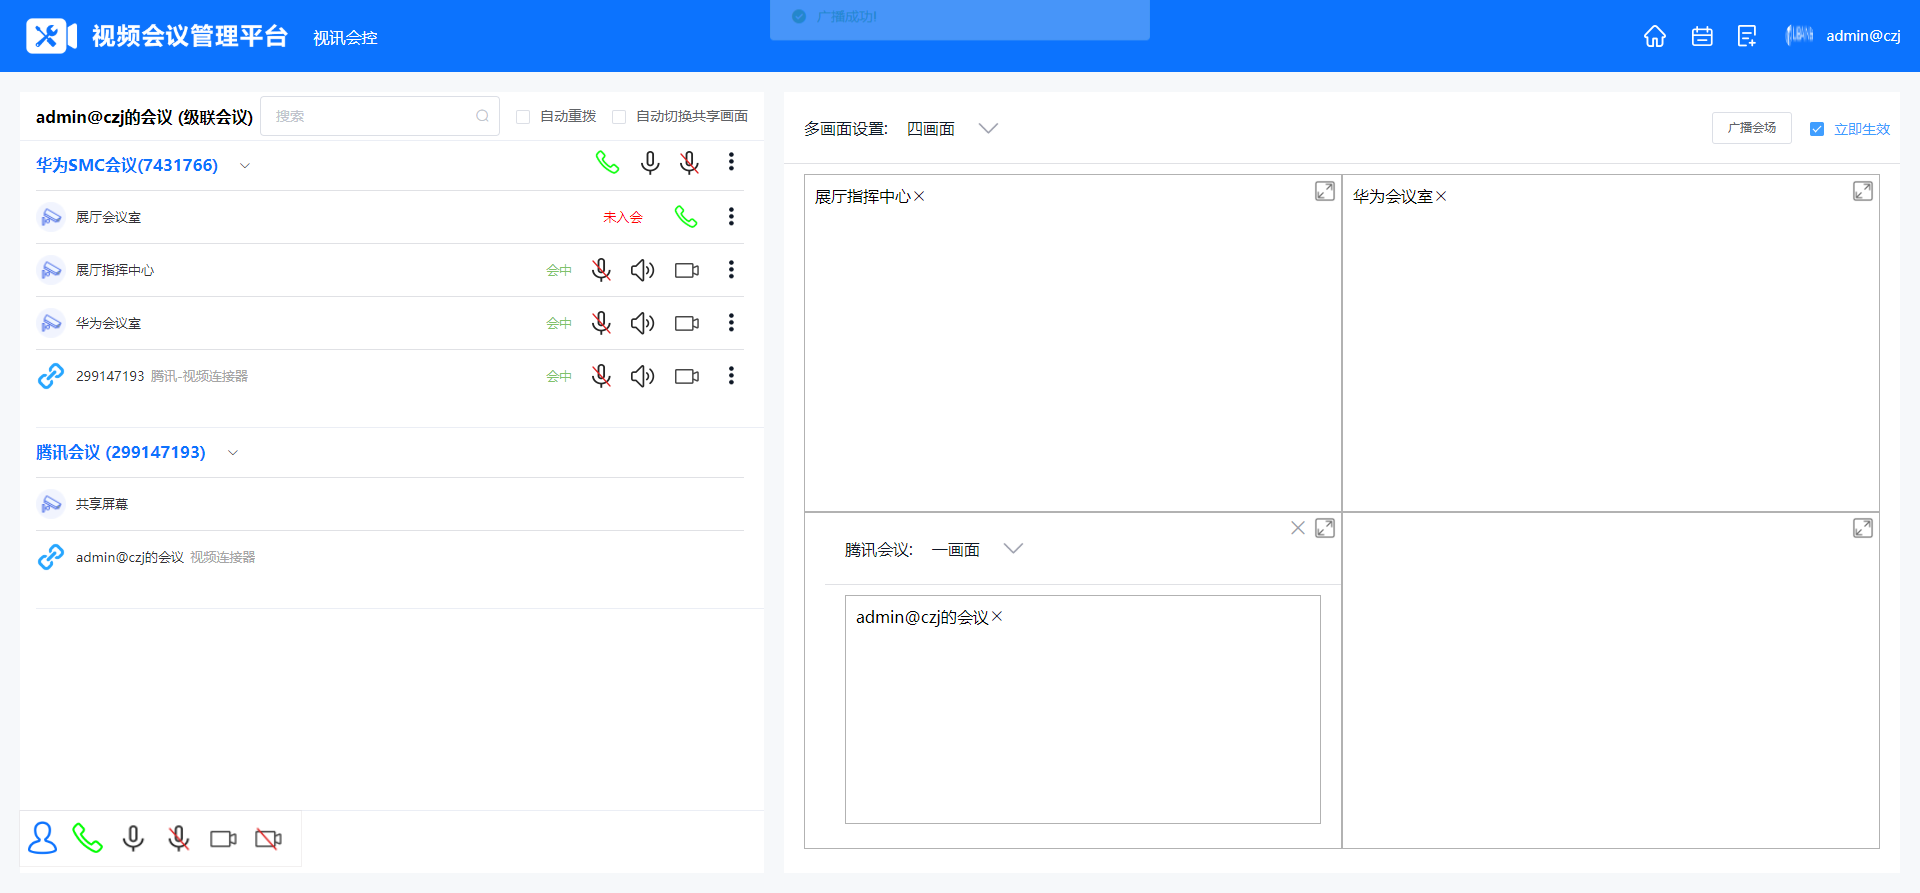The height and width of the screenshot is (893, 1920).
Task: Remove 华为会议室 from the second pane
Action: pos(1441,197)
